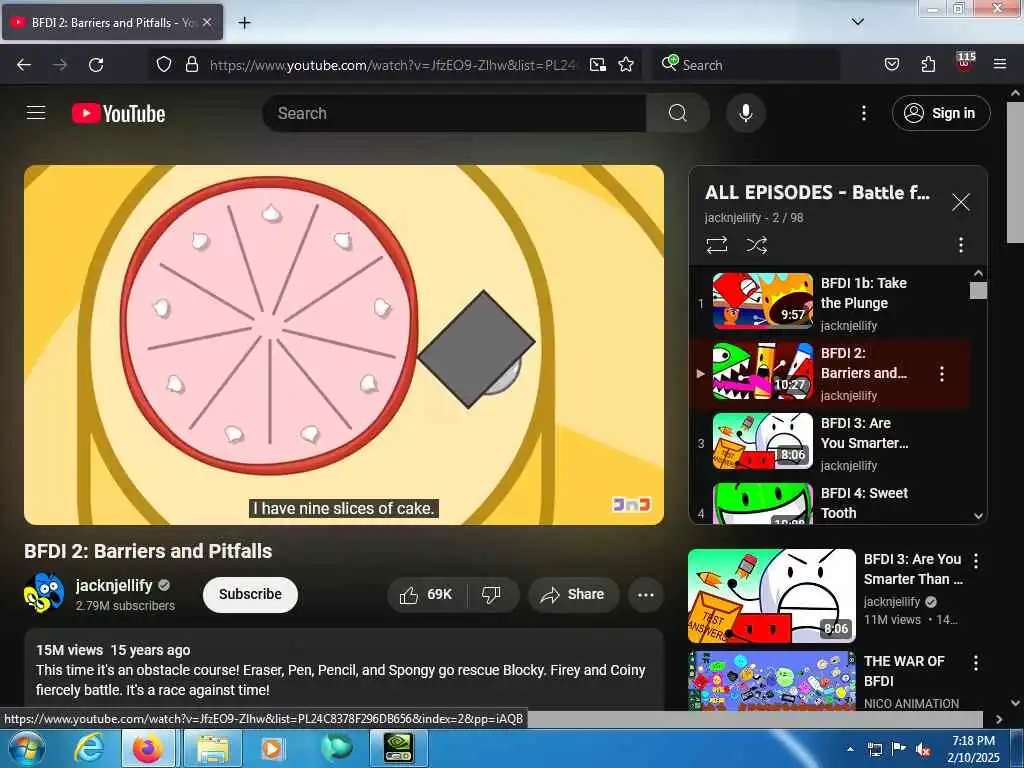Play BFDI 3: Are You Smarter in playlist

pos(829,443)
